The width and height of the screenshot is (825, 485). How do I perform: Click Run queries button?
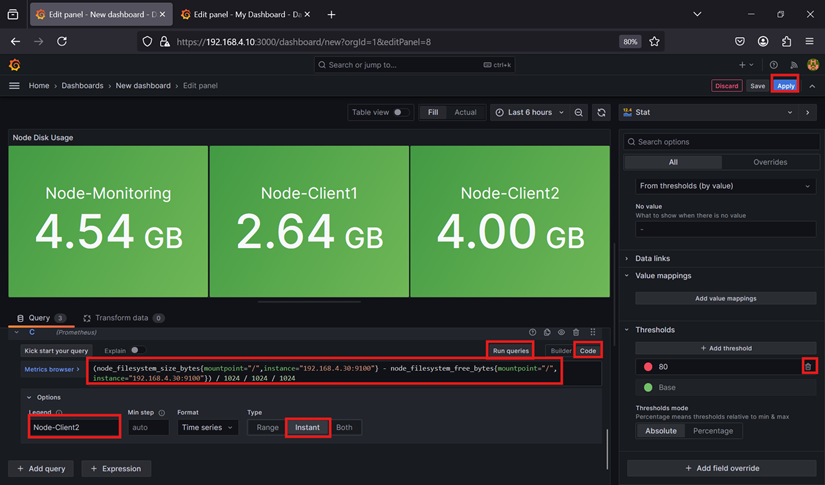click(x=510, y=351)
